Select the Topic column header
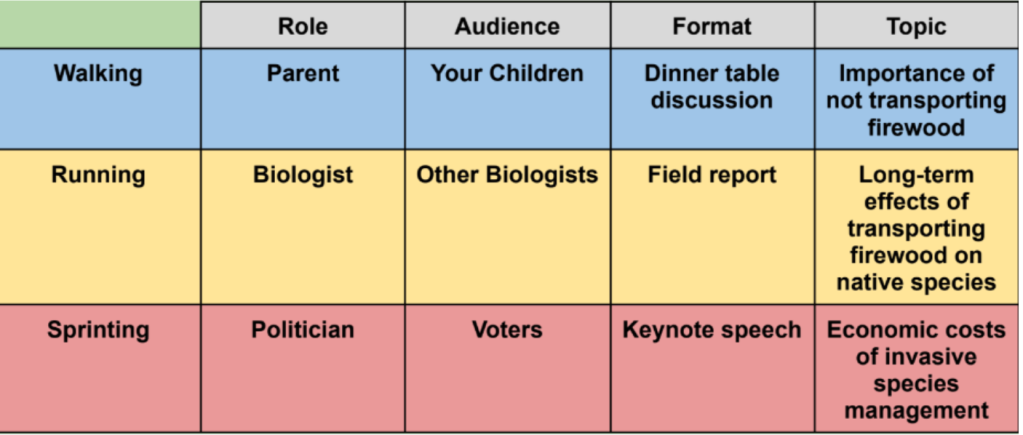 (916, 26)
